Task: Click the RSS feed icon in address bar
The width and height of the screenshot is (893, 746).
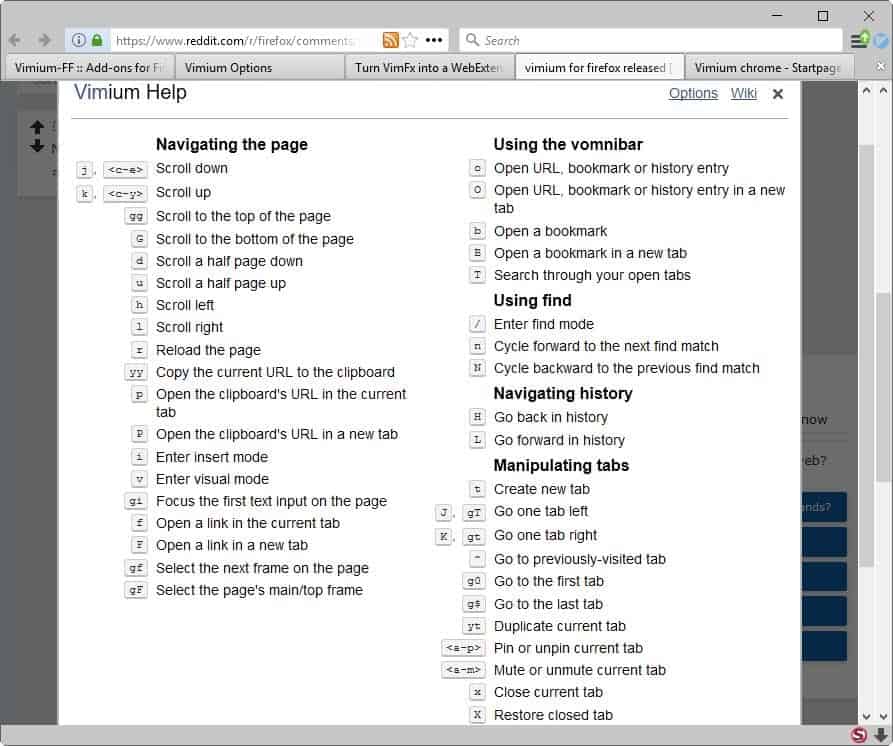Action: (391, 40)
